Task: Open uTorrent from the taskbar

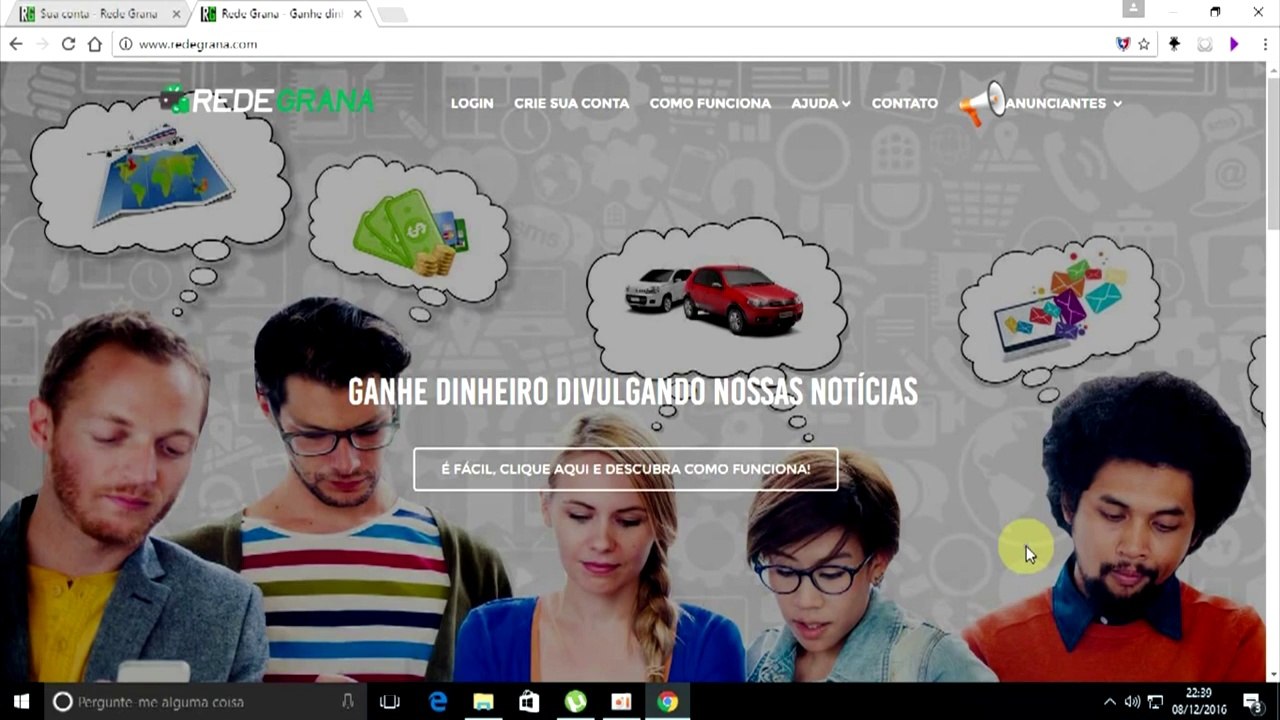Action: pos(575,702)
